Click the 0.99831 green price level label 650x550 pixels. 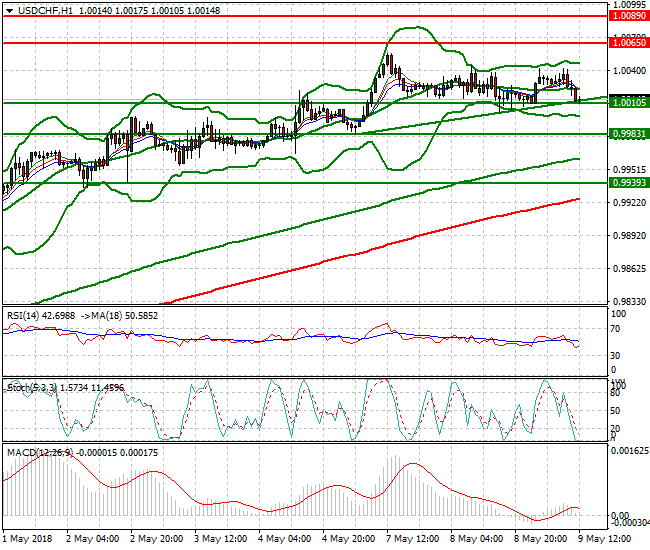click(x=629, y=134)
